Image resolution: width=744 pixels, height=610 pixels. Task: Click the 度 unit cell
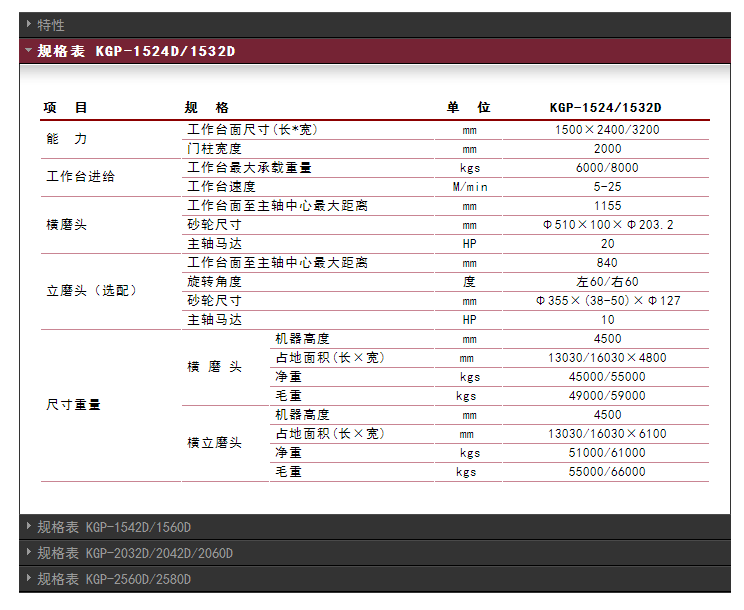pyautogui.click(x=469, y=282)
